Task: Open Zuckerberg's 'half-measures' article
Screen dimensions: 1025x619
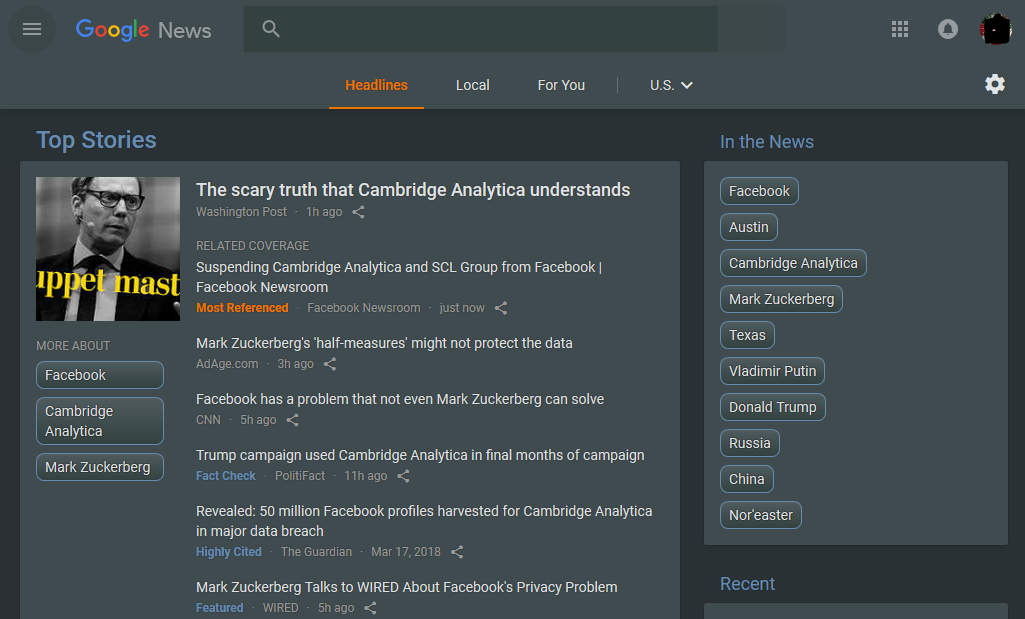Action: pos(384,343)
